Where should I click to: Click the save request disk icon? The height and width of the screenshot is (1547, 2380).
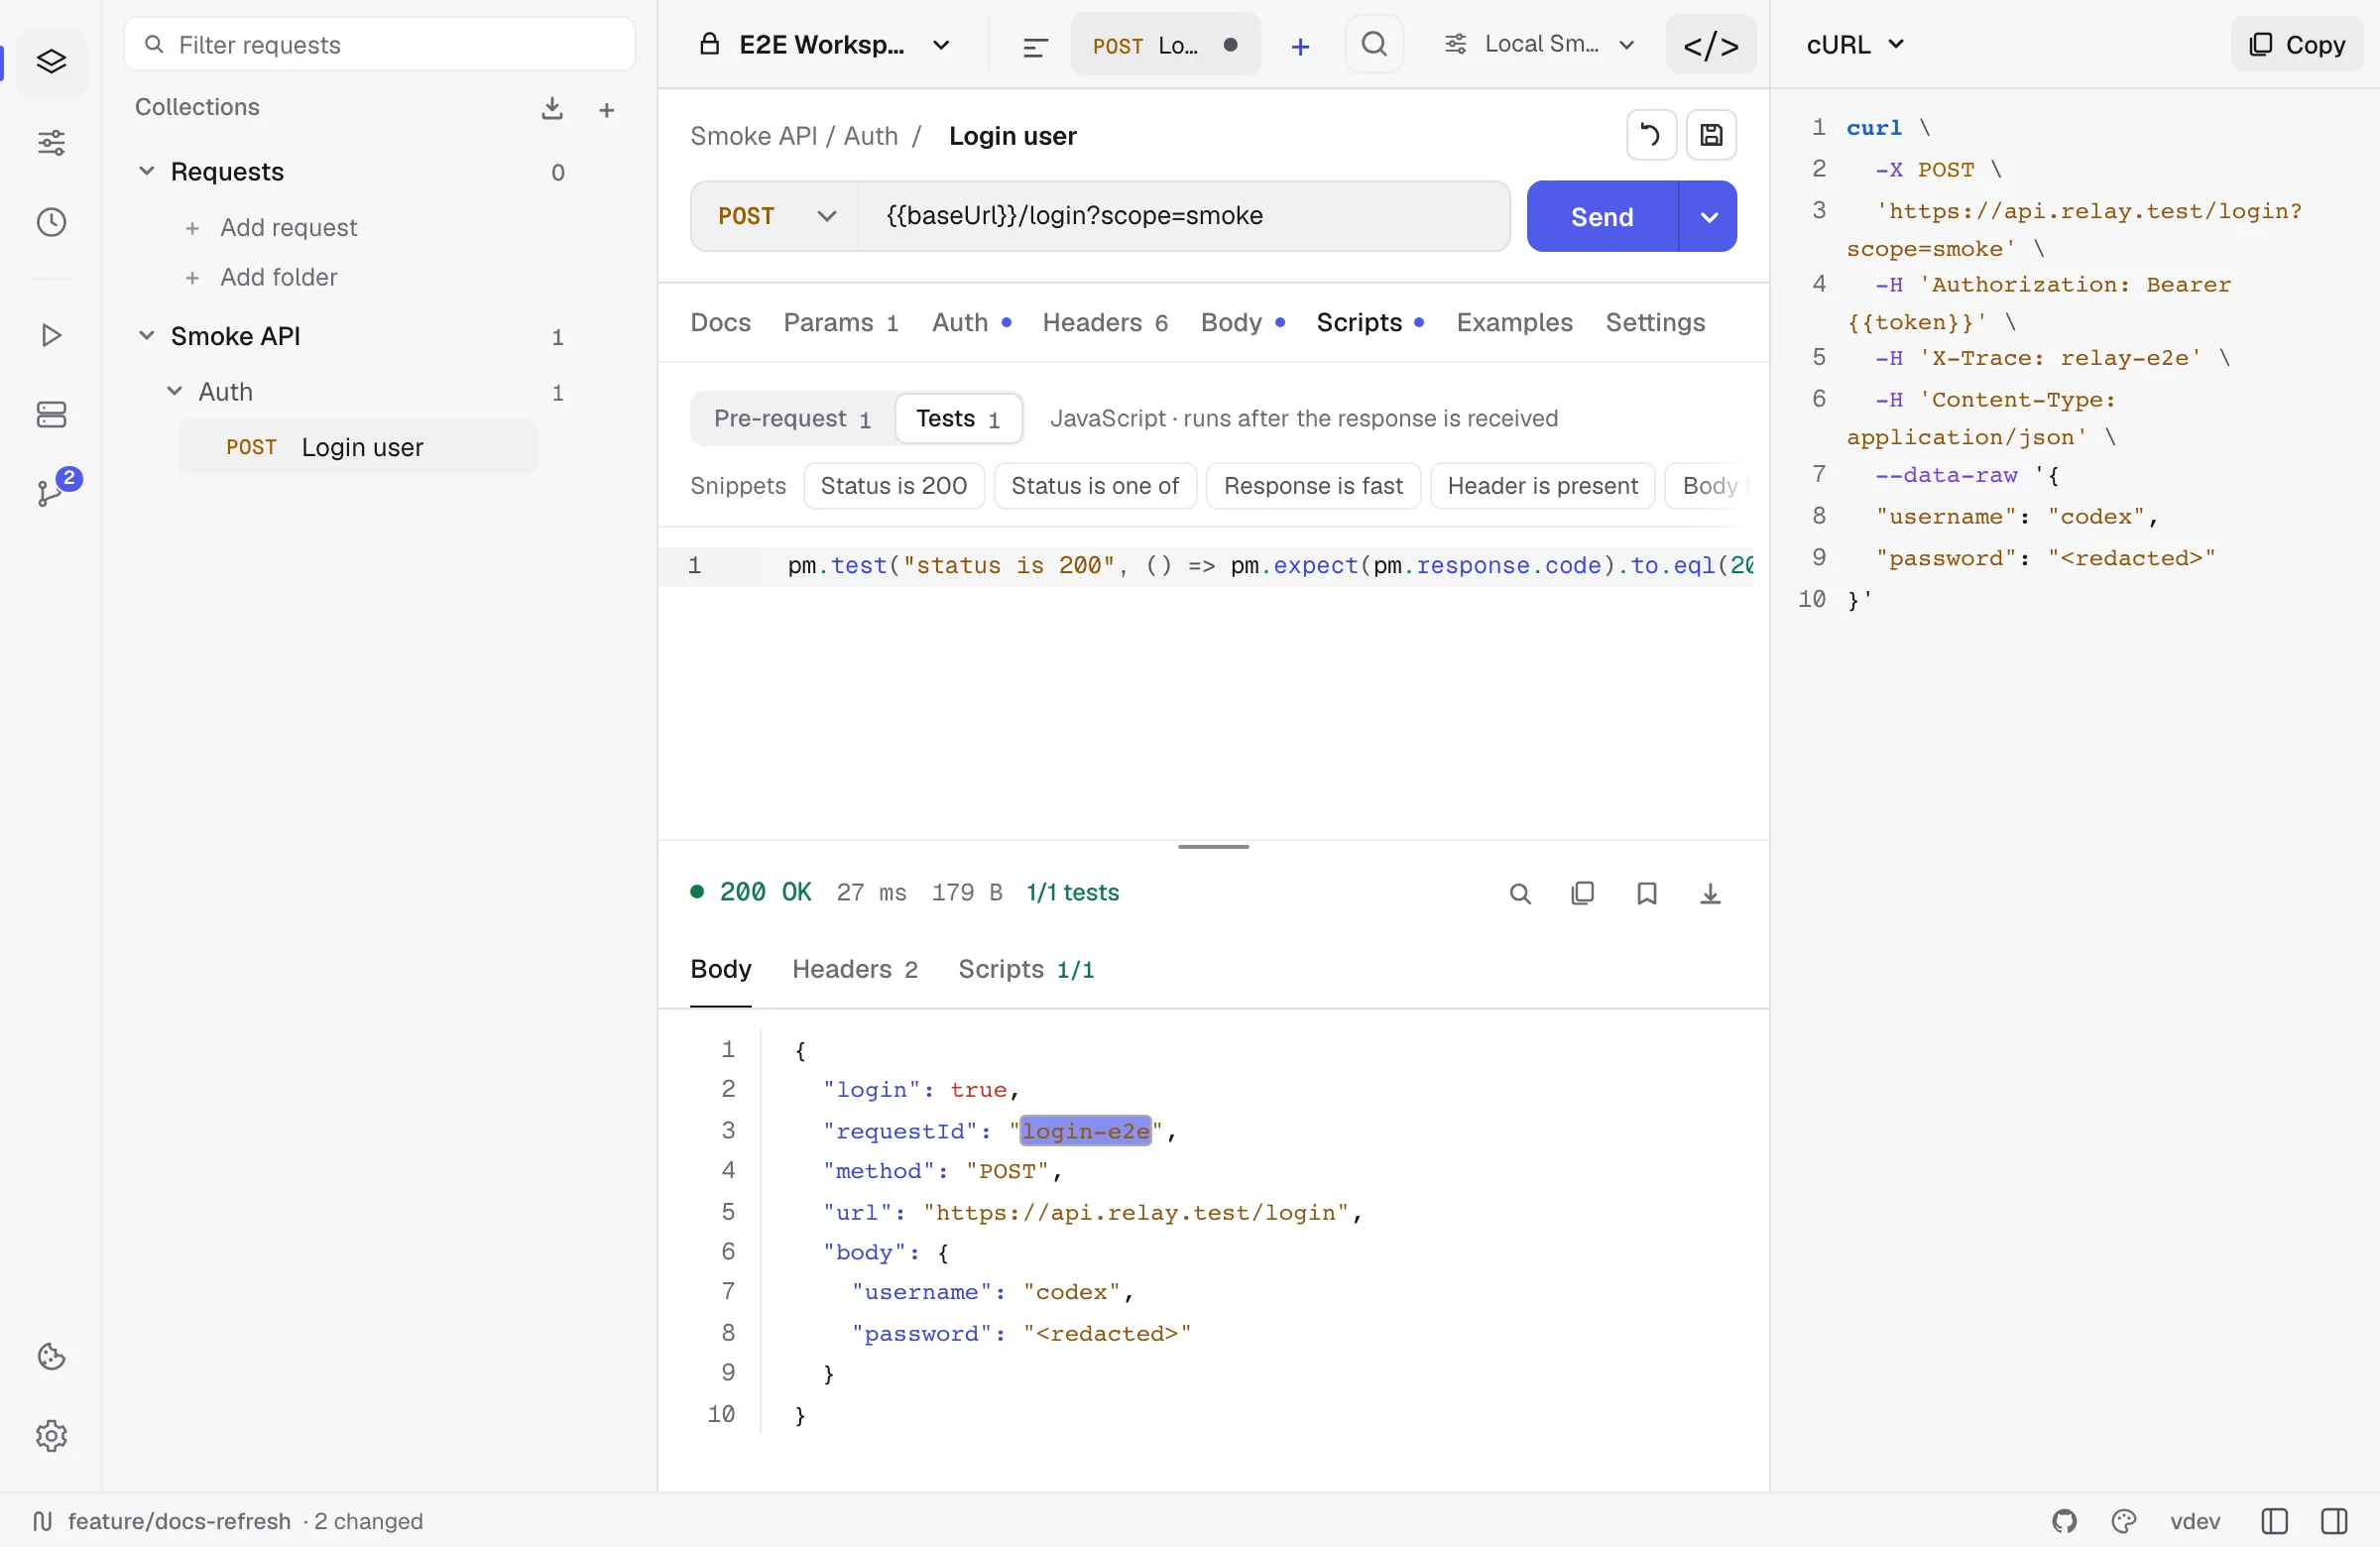(x=1711, y=135)
